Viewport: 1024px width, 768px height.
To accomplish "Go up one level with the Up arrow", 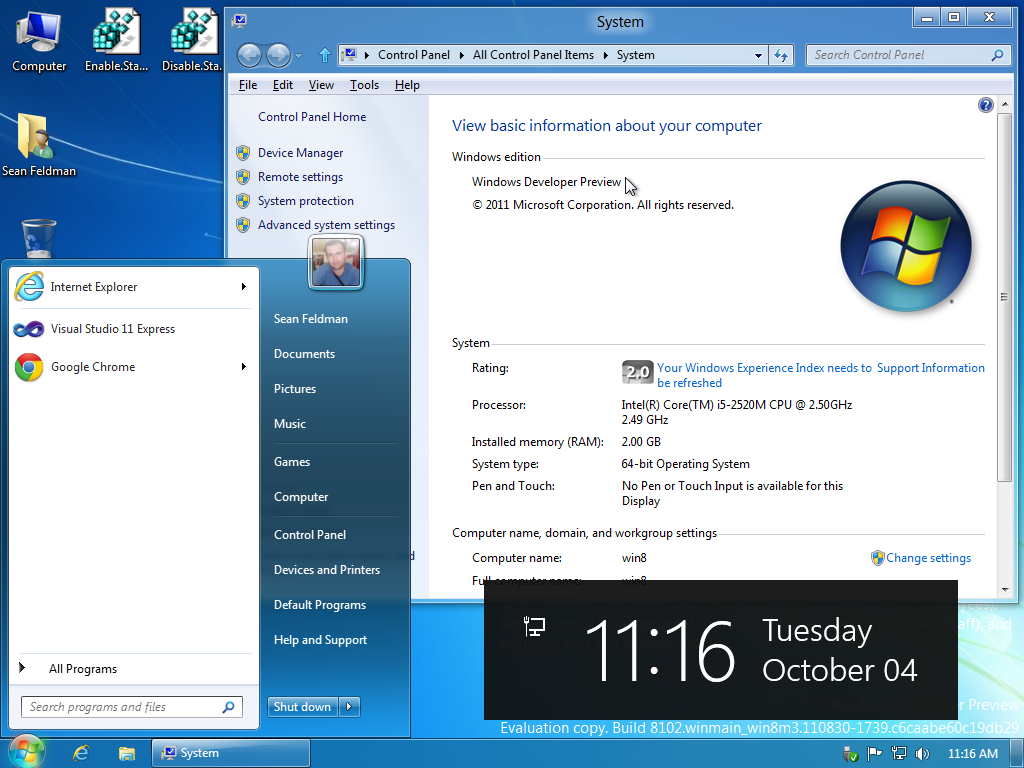I will tap(325, 56).
